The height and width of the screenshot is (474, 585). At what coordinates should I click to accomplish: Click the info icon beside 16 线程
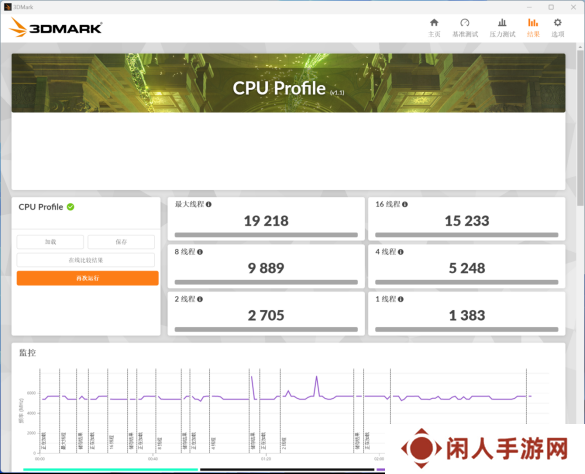405,204
